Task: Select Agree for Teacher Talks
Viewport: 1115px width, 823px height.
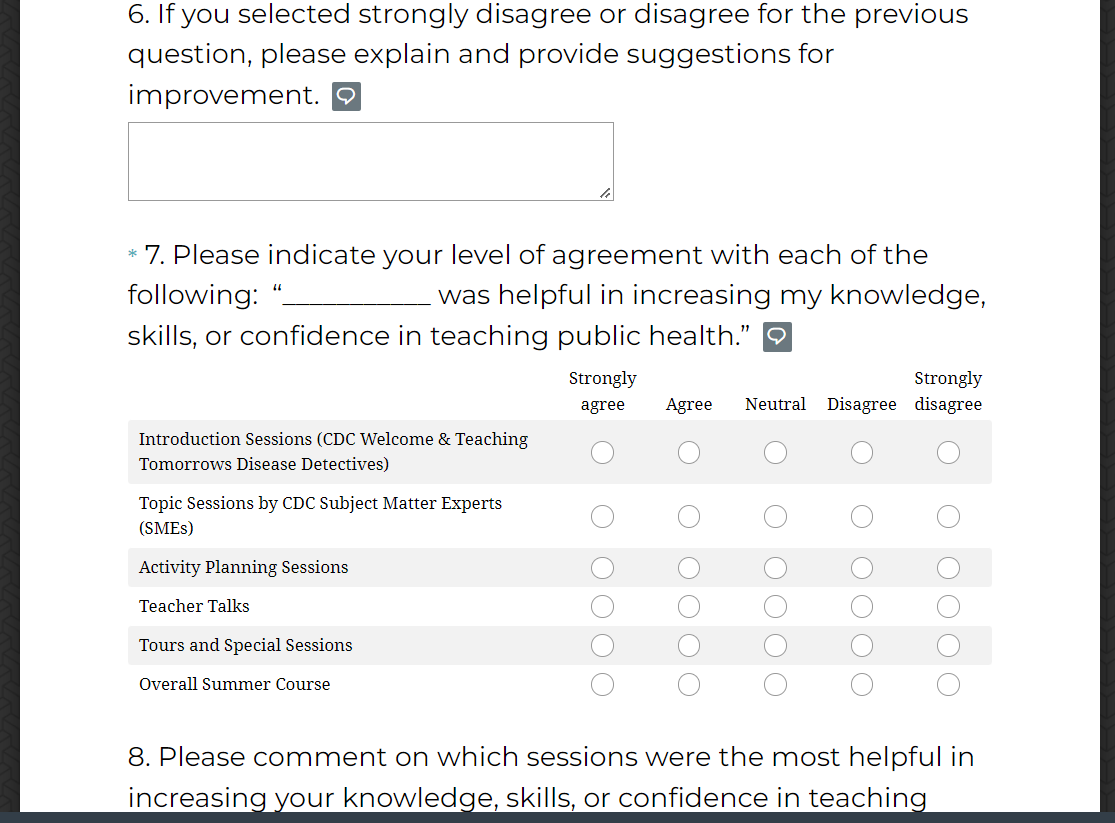Action: [x=689, y=607]
